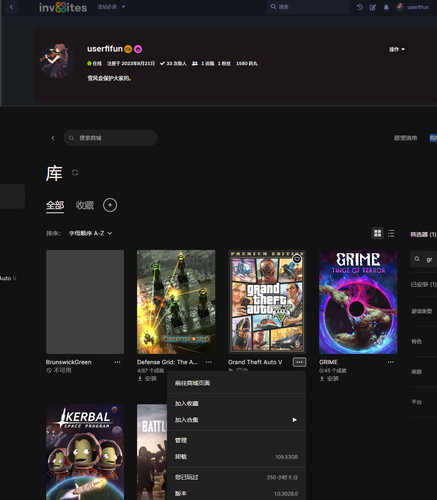This screenshot has width=437, height=500.
Task: Open the history clock icon in top bar
Action: click(x=360, y=7)
